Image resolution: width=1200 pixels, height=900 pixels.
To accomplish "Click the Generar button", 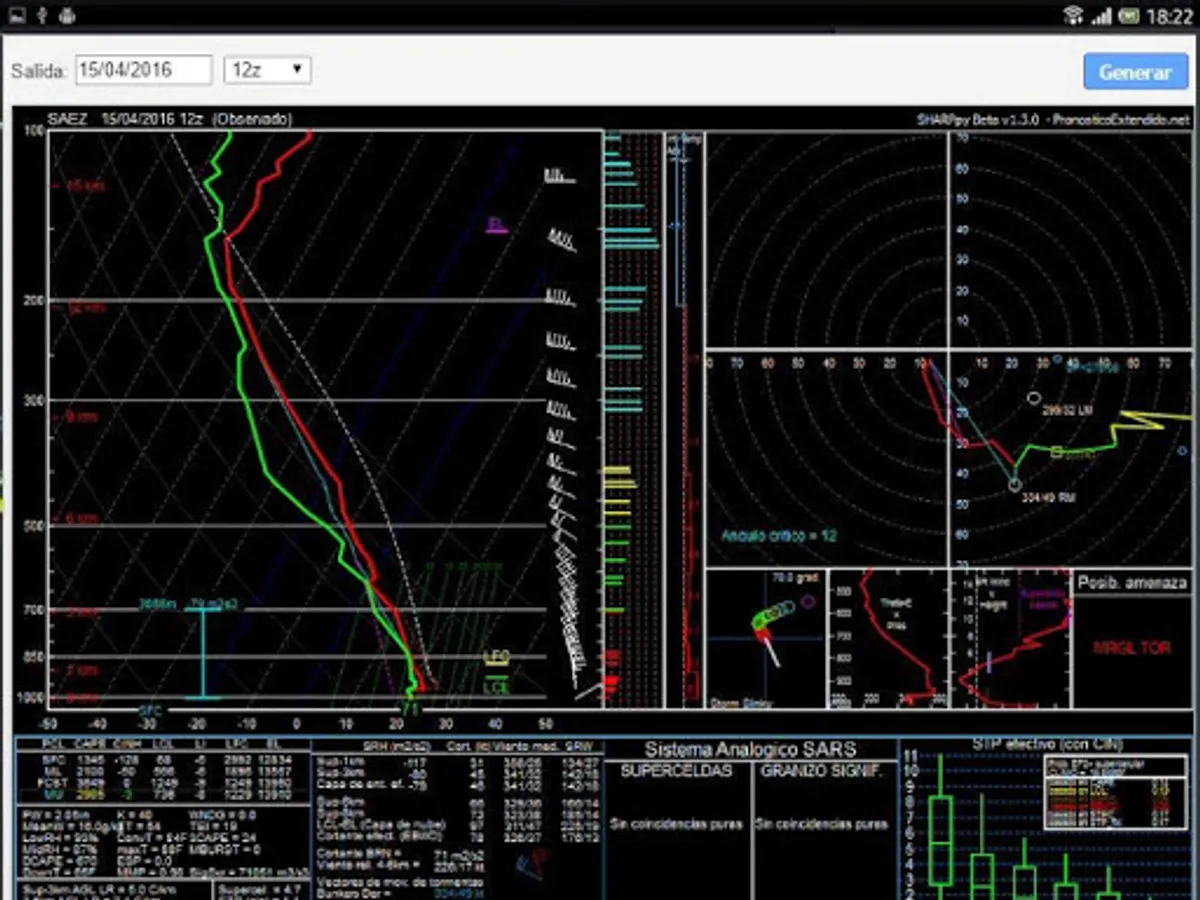I will coord(1135,72).
